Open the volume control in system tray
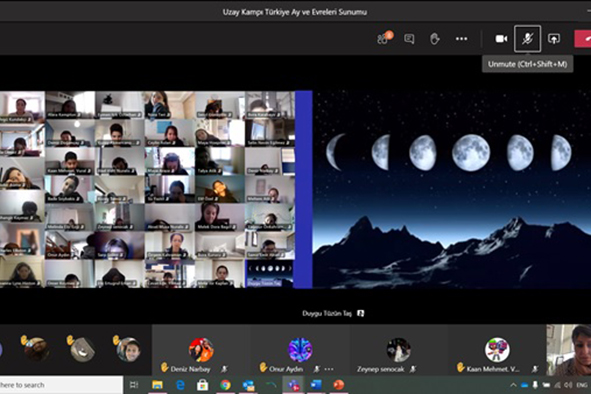 pos(568,385)
